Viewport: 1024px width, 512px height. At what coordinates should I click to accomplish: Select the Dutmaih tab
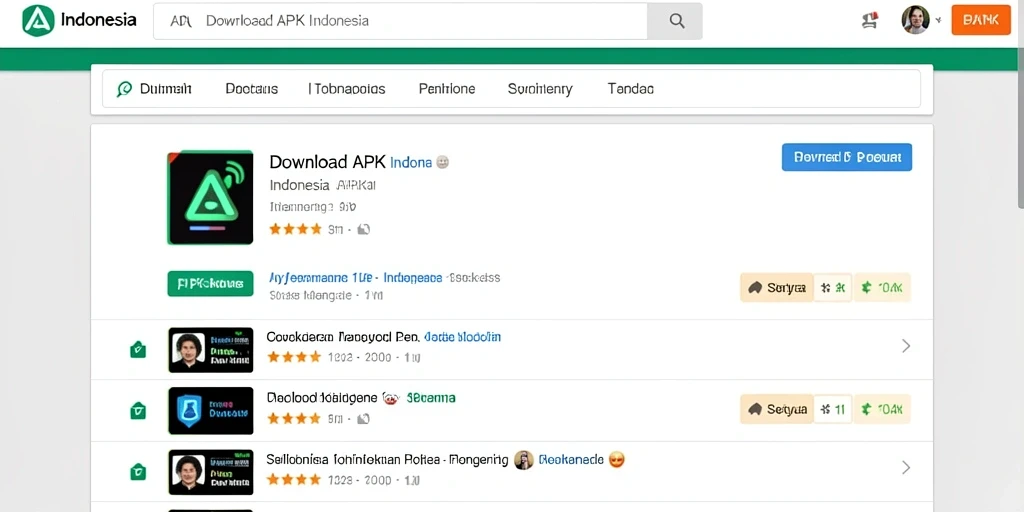click(165, 89)
